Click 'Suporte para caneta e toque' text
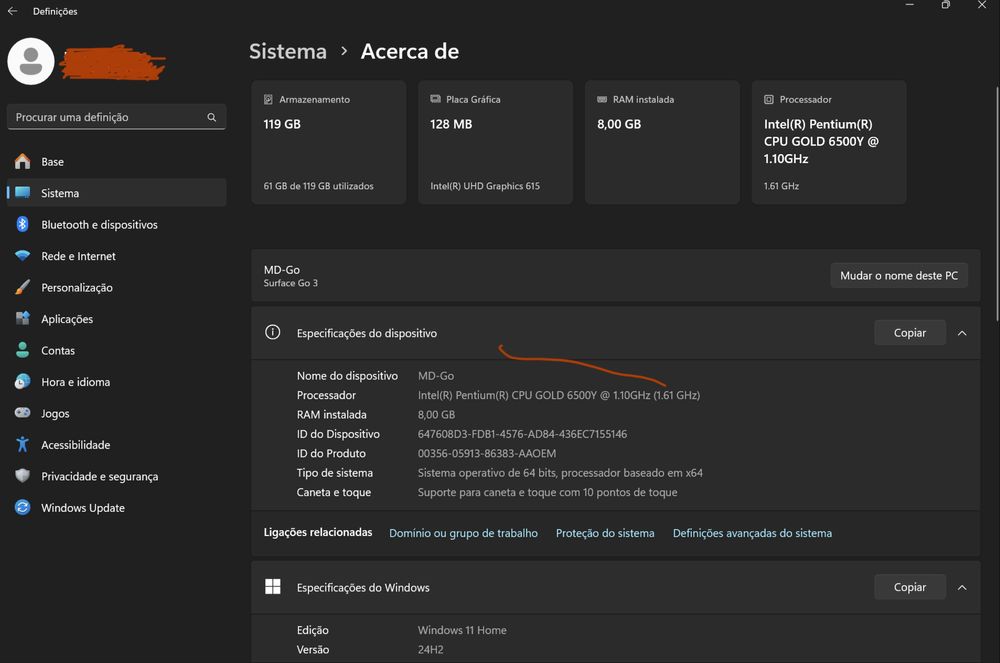This screenshot has height=663, width=1000. pyautogui.click(x=547, y=492)
